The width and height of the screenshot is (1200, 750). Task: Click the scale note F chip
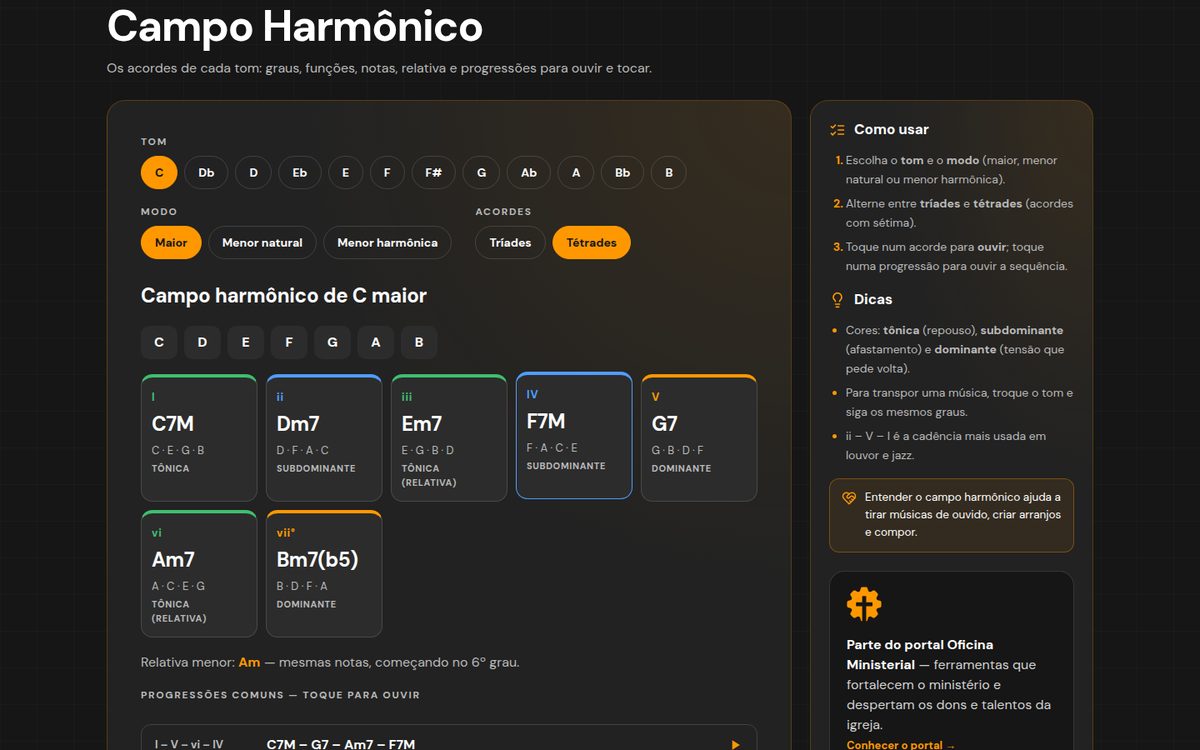click(x=289, y=342)
